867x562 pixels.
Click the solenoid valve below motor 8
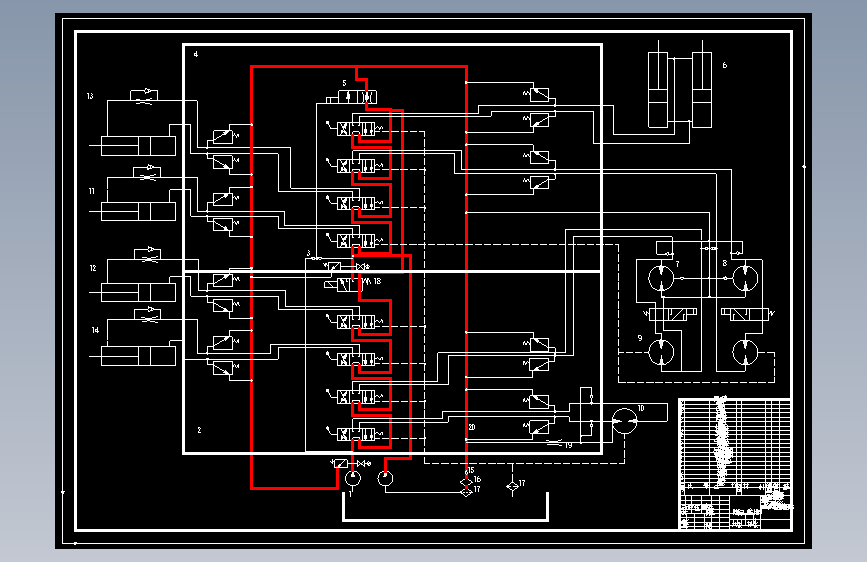pyautogui.click(x=747, y=314)
